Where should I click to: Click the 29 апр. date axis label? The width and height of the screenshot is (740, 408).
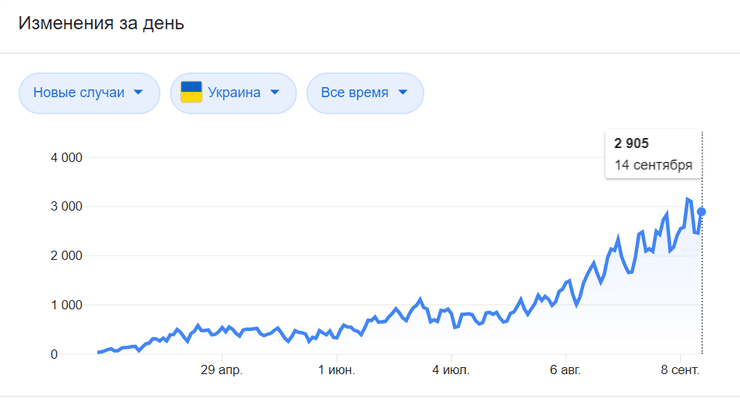click(x=221, y=371)
